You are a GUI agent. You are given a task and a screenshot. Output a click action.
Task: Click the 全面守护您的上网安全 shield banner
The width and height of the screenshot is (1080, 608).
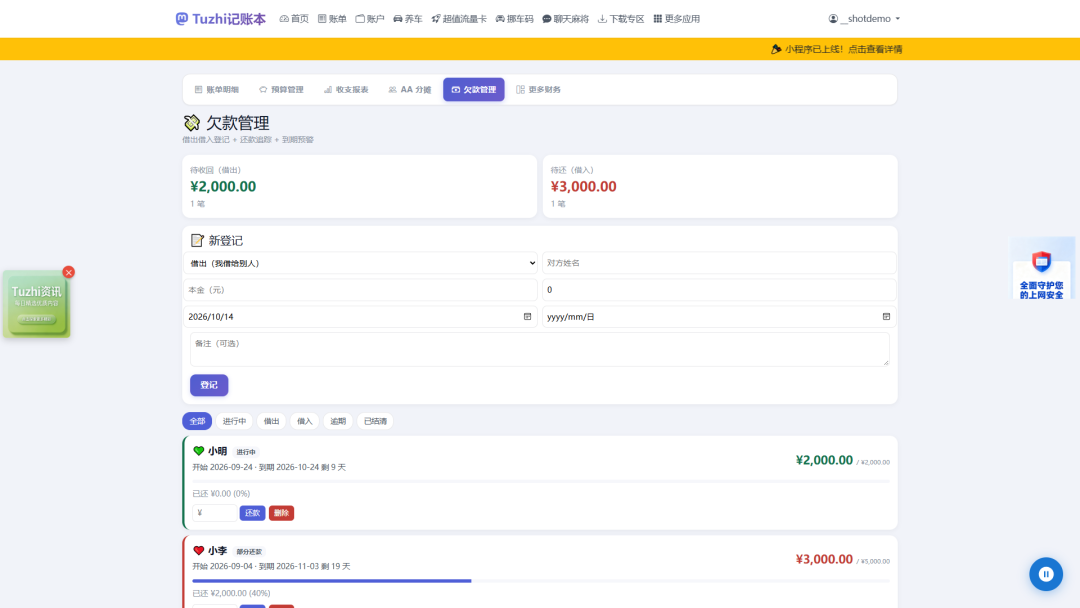coord(1042,270)
